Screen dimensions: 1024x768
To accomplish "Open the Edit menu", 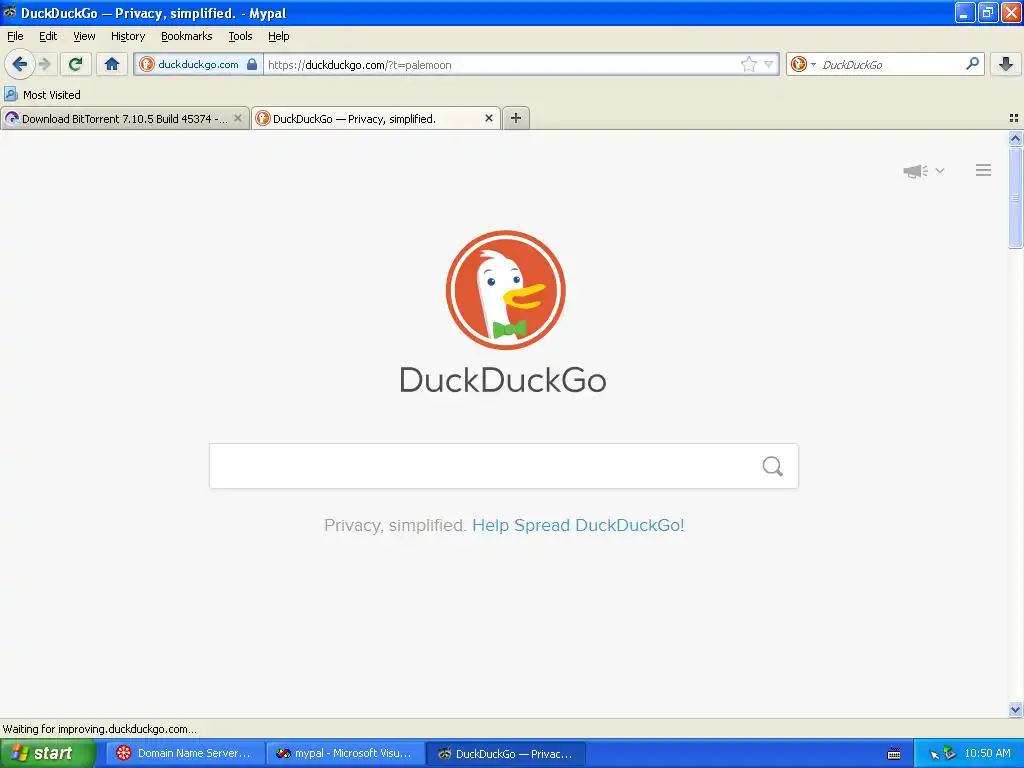I will pos(48,36).
